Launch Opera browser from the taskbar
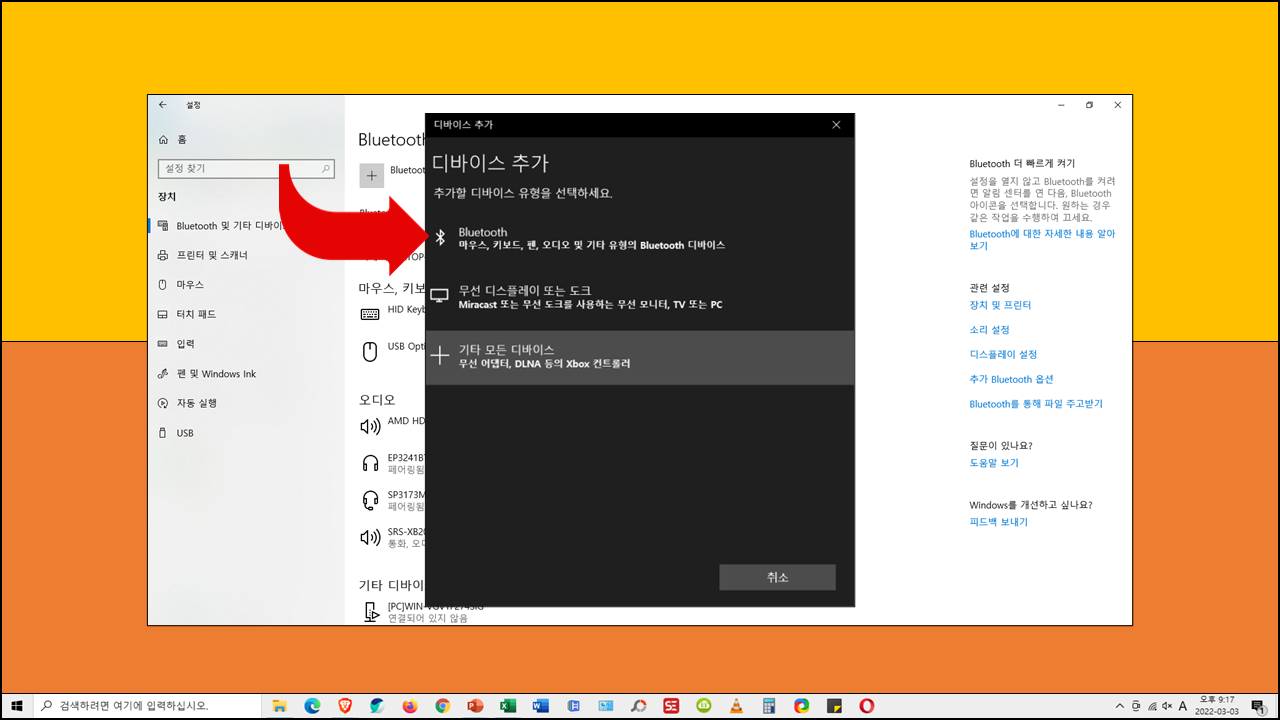The width and height of the screenshot is (1280, 720). pyautogui.click(x=866, y=706)
